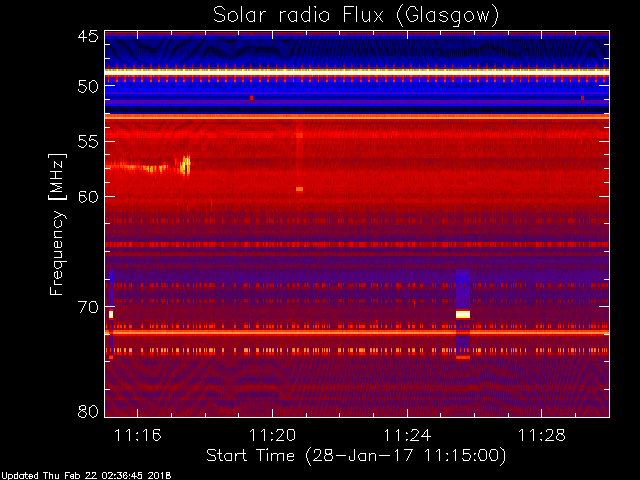Click the bright yellow burst near 57 MHz

click(x=186, y=165)
